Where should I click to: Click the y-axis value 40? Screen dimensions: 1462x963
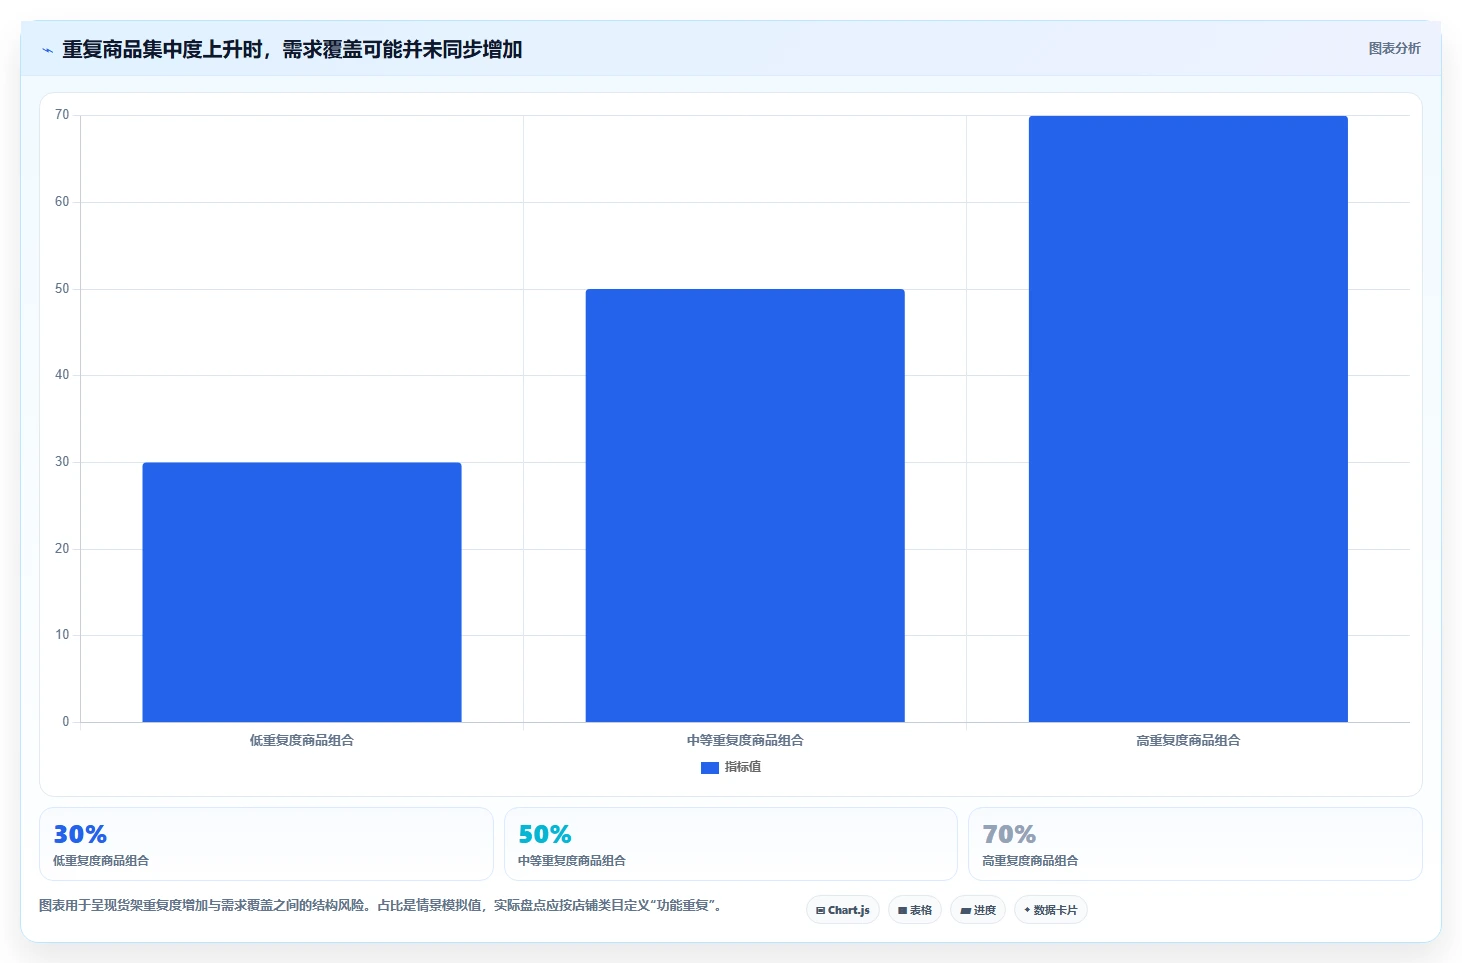coord(62,375)
